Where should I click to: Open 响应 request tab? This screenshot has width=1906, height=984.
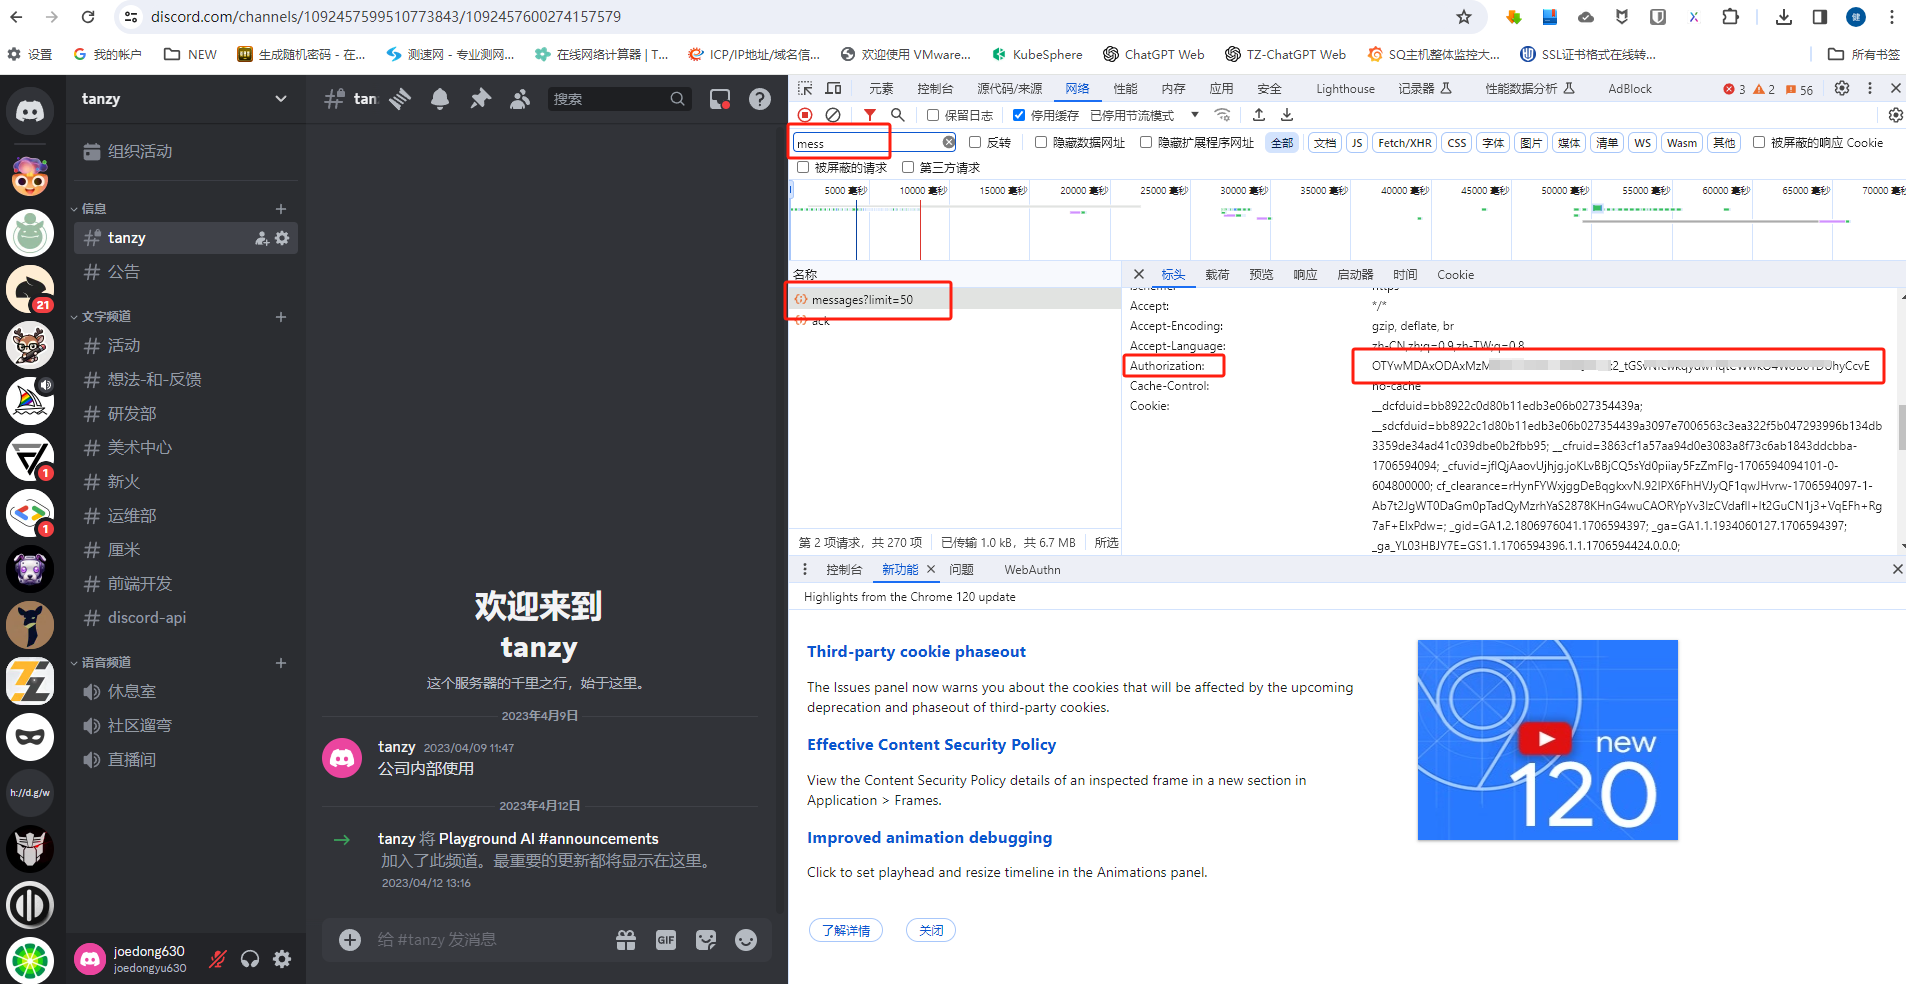click(x=1305, y=275)
